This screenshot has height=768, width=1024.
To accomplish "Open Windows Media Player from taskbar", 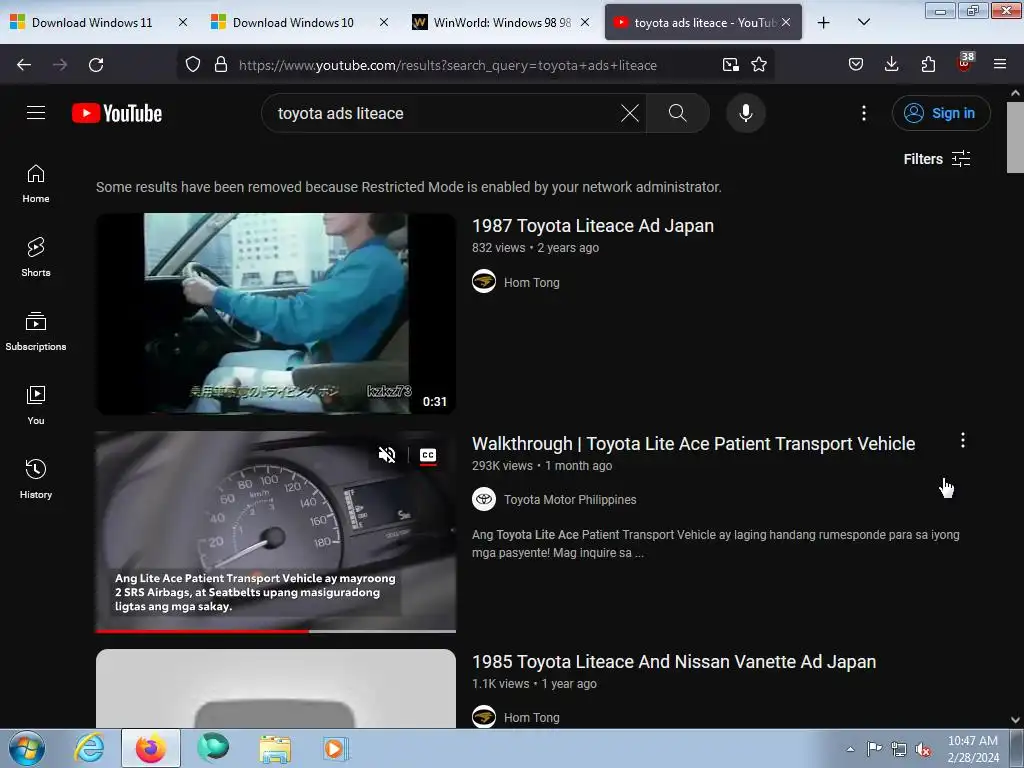I will coord(336,748).
